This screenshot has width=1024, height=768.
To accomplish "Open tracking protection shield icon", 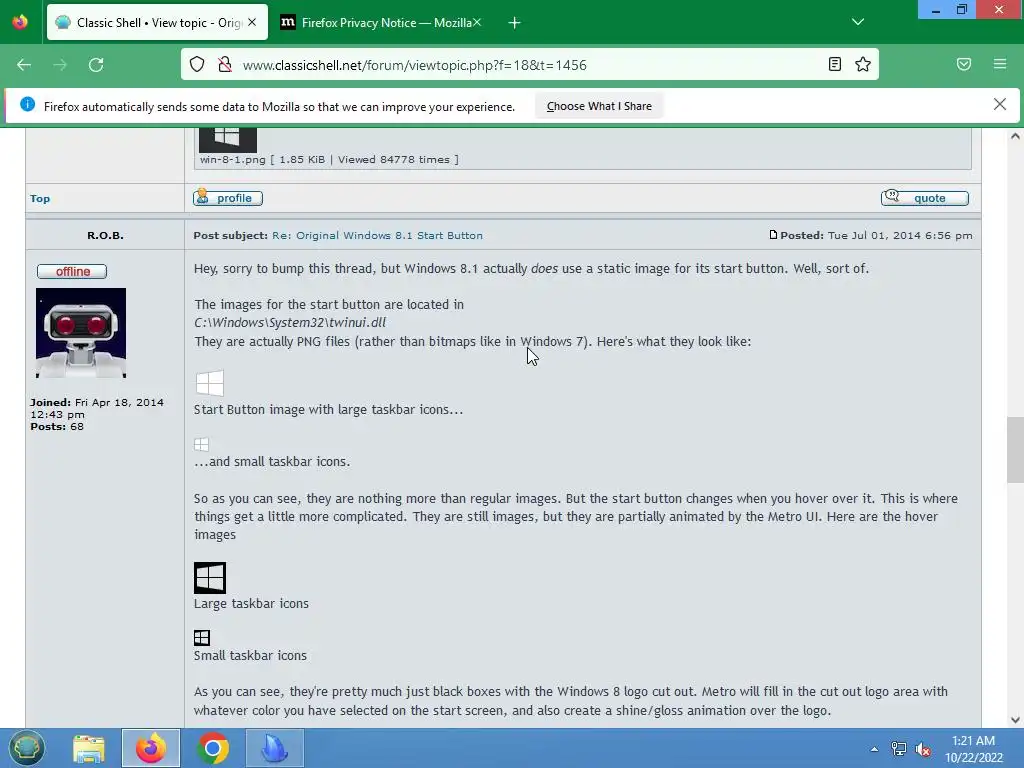I will 197,64.
